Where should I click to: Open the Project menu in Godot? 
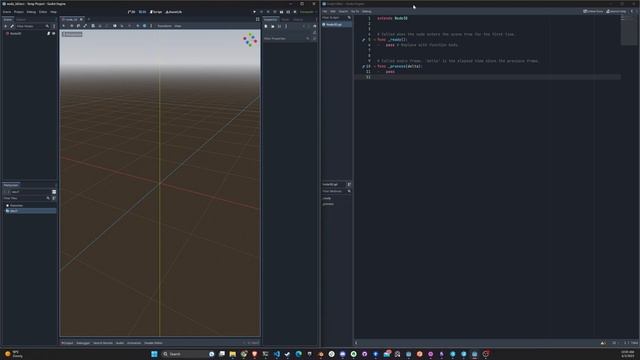click(19, 12)
